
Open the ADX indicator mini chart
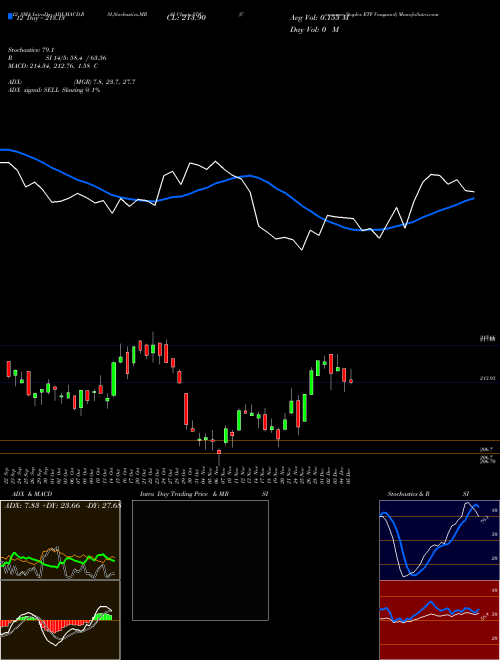point(60,540)
